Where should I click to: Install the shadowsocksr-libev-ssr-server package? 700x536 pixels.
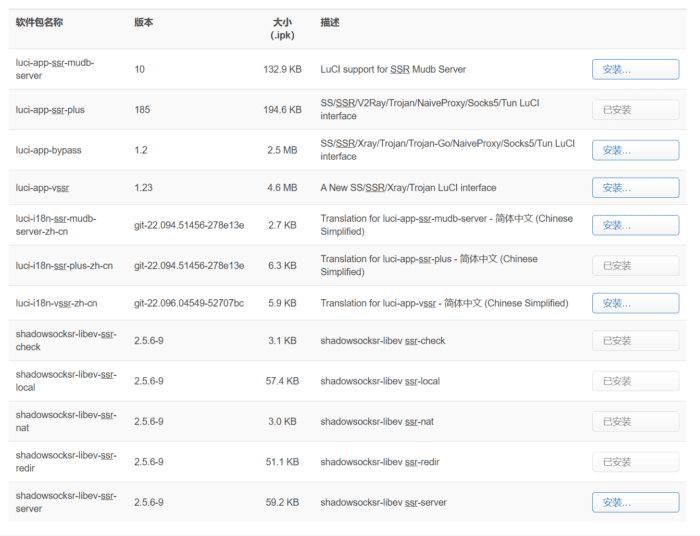[x=635, y=502]
